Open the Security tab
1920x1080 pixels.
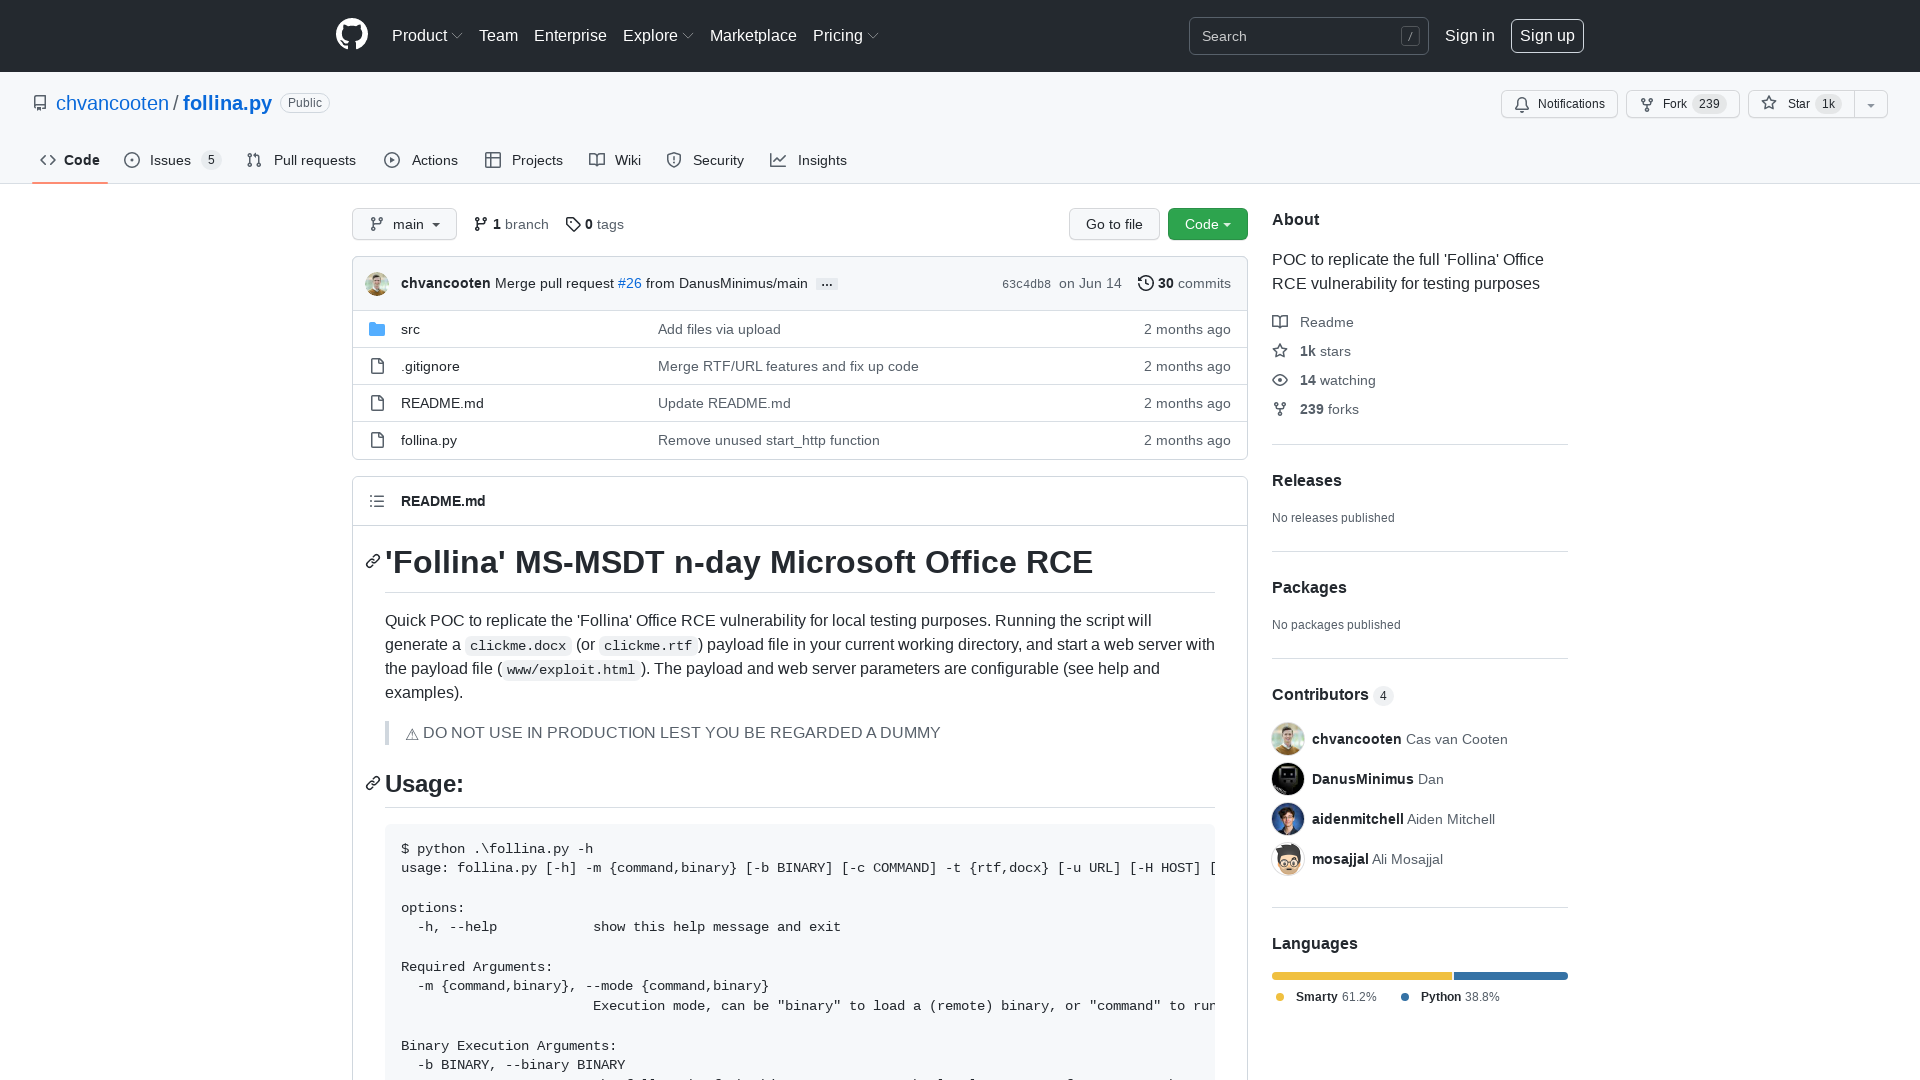point(705,160)
